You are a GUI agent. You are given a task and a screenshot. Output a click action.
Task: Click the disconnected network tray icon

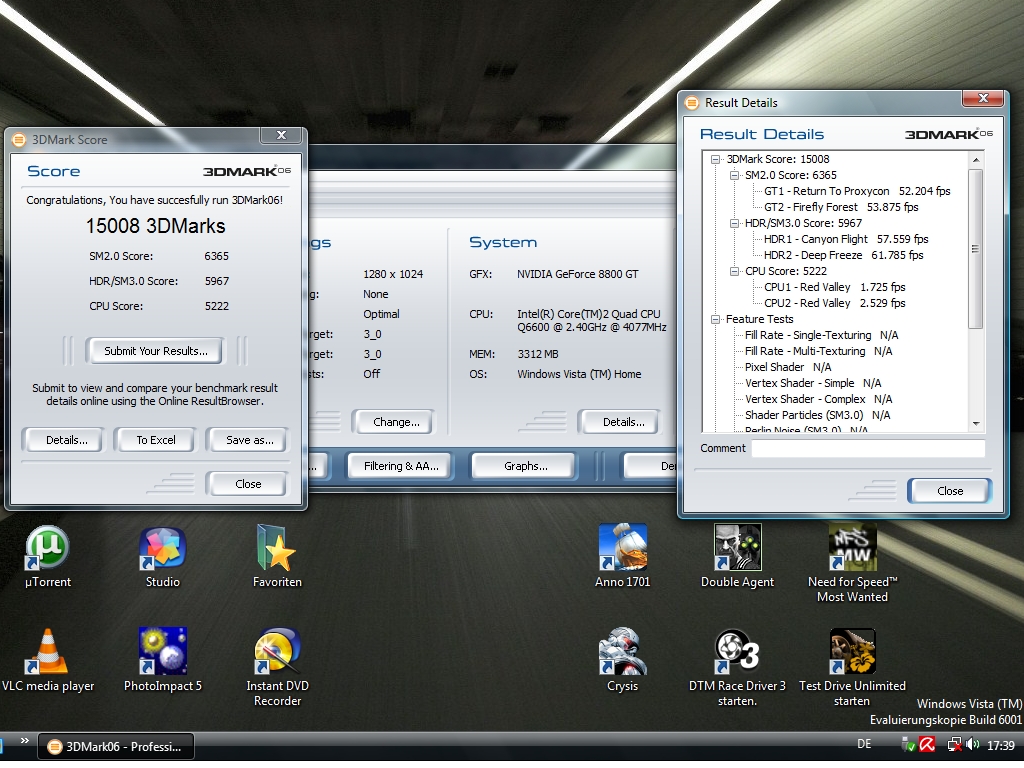954,744
